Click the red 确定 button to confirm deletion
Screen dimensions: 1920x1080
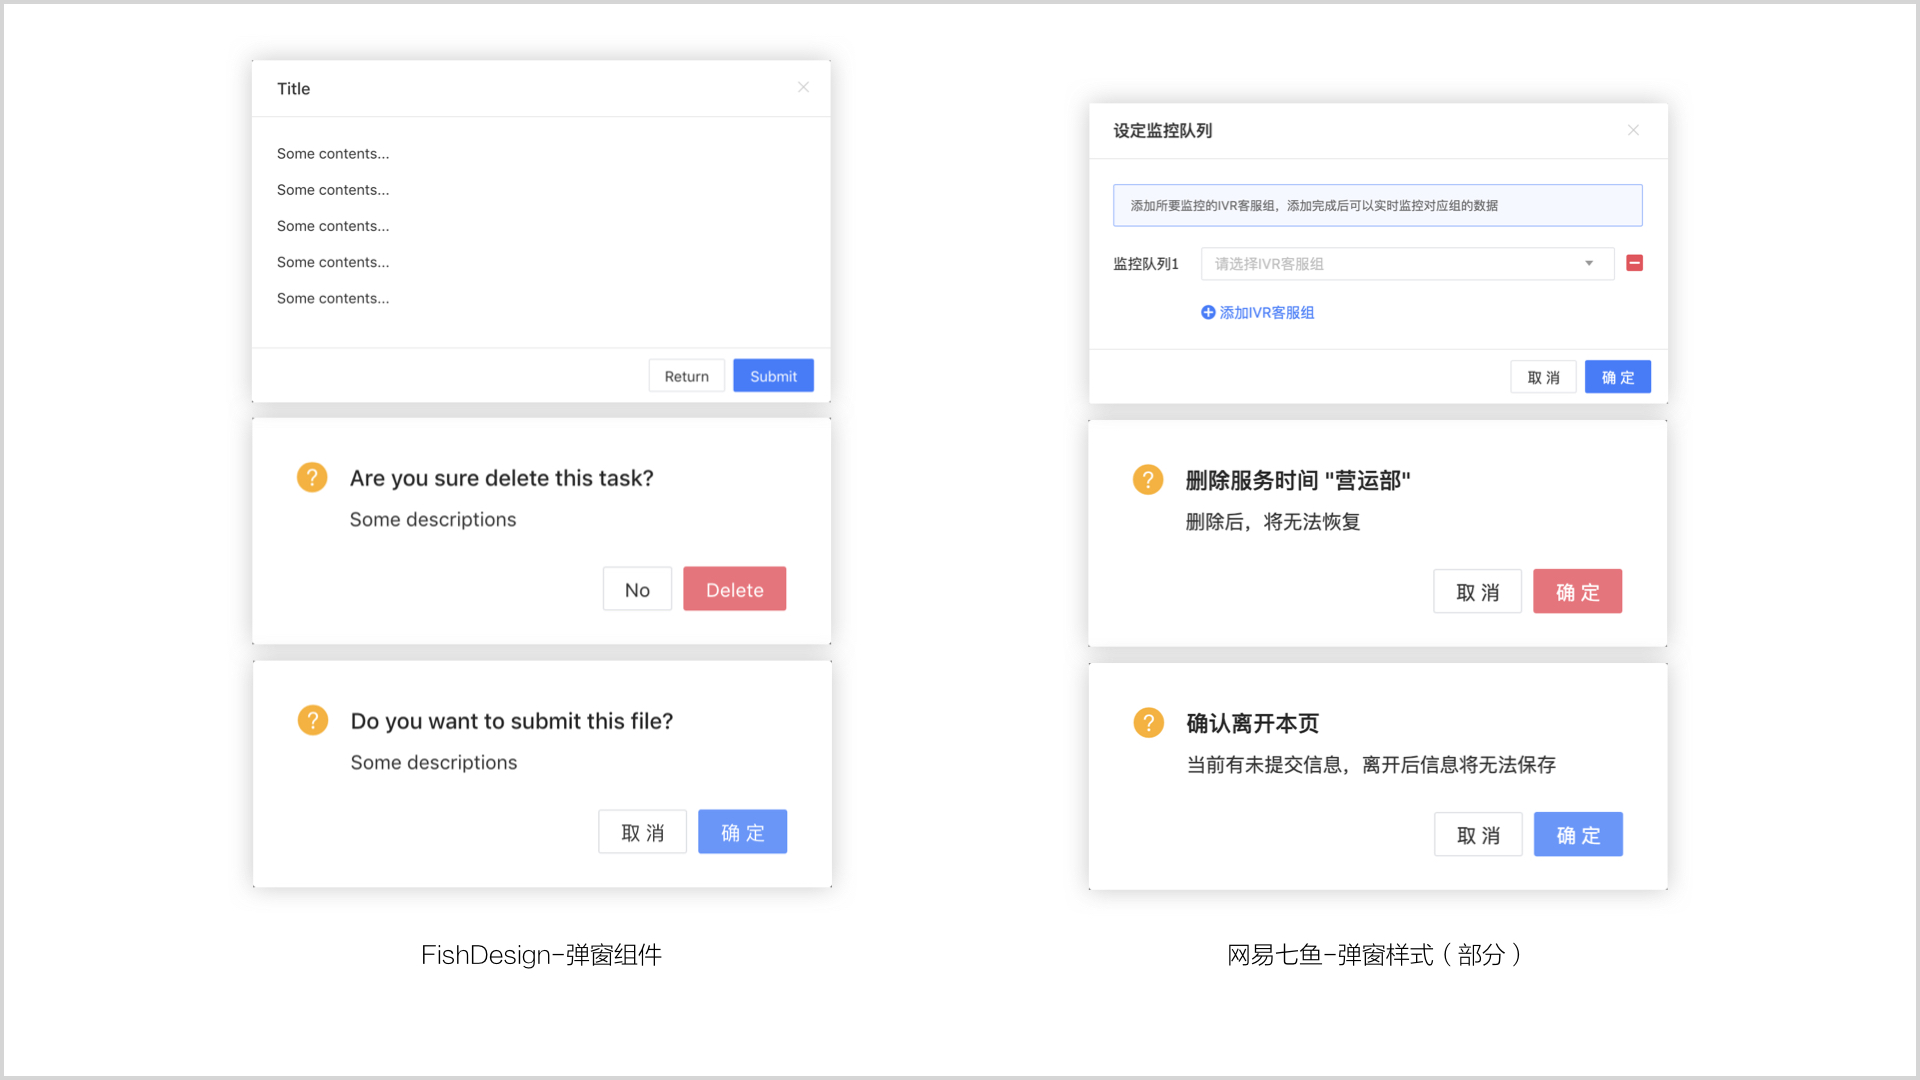click(x=1577, y=591)
